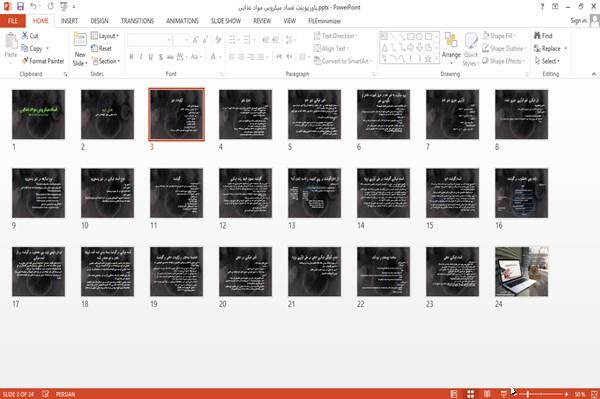Center text alignment icon
The width and height of the screenshot is (600, 399).
[x=241, y=57]
